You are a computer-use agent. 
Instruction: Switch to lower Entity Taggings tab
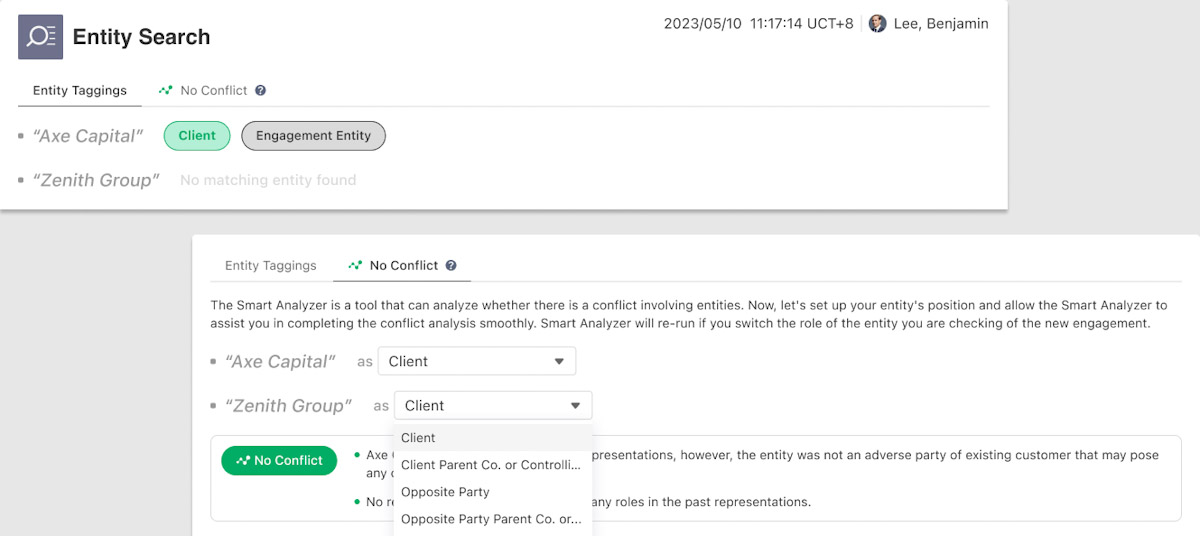point(271,265)
